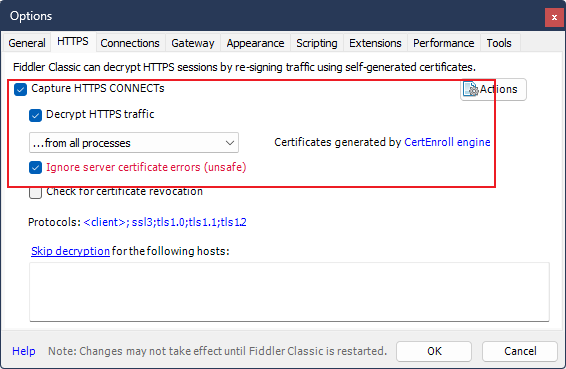Image resolution: width=566 pixels, height=369 pixels.
Task: Click inside the skip hosts text box
Action: (x=289, y=292)
